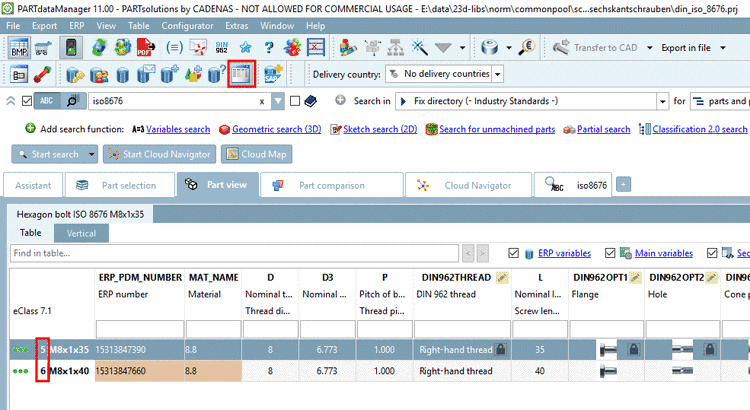This screenshot has height=410, width=750.
Task: Click the Cloud Map button
Action: click(x=257, y=155)
